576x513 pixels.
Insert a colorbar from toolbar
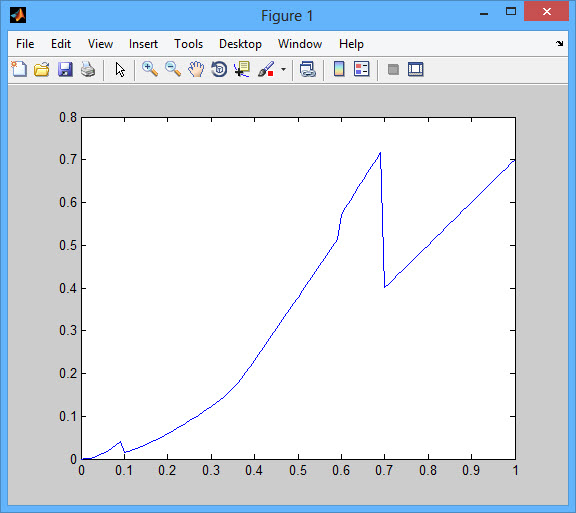339,69
